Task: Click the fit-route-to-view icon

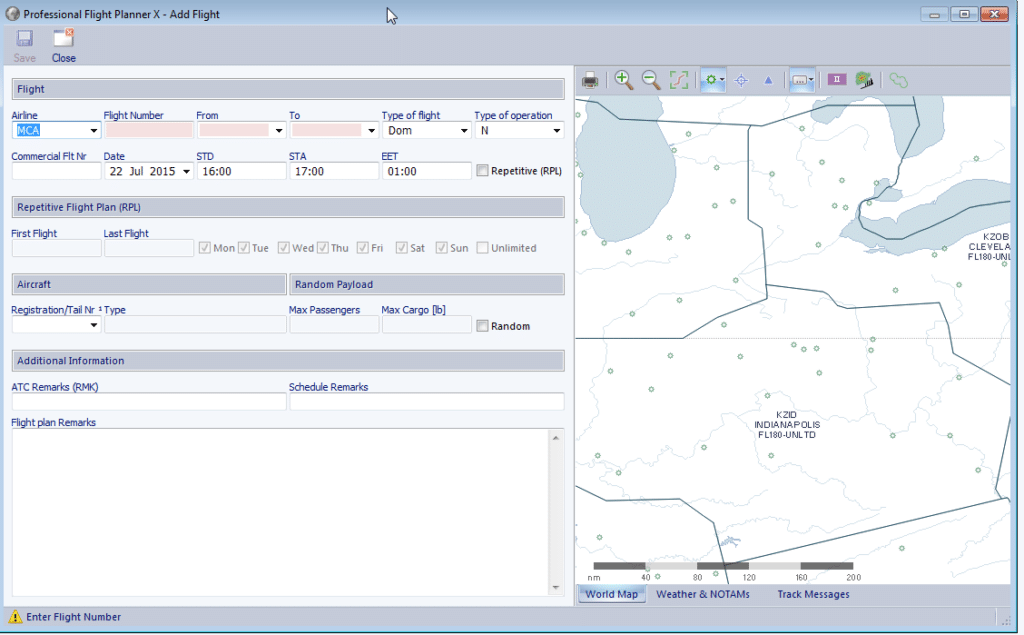Action: click(678, 80)
